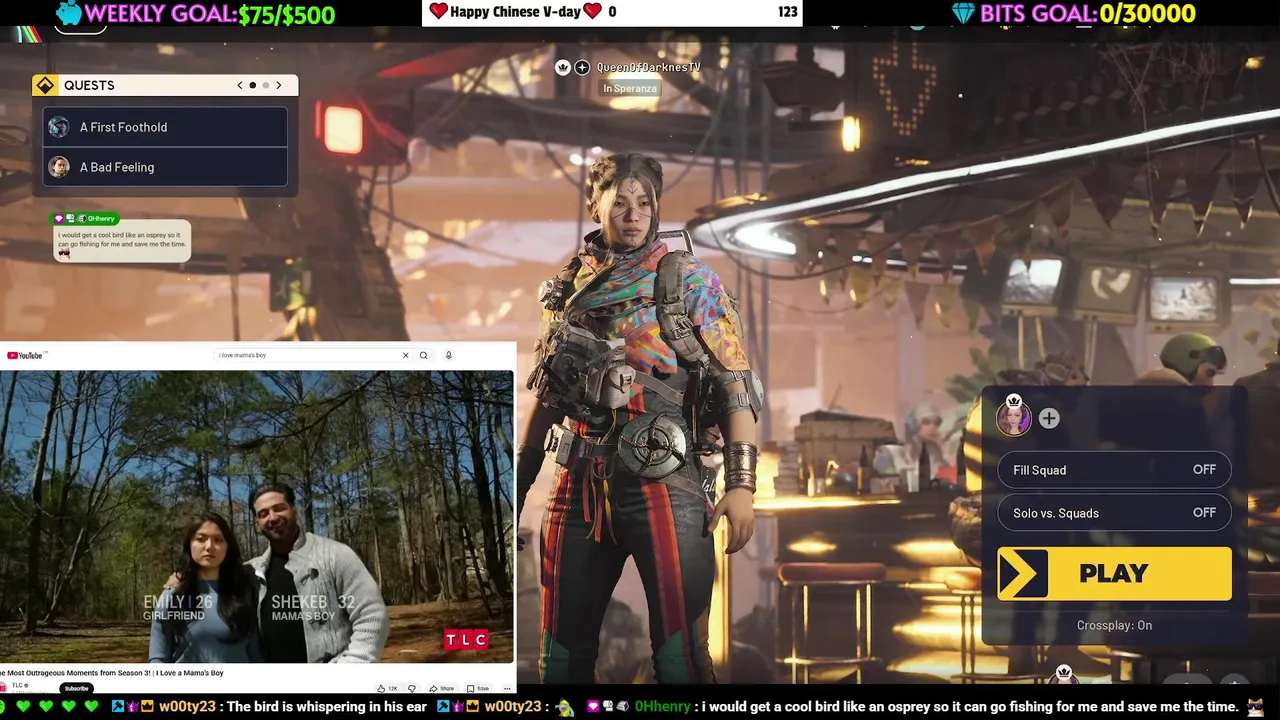Go to next quests page arrow

click(279, 85)
